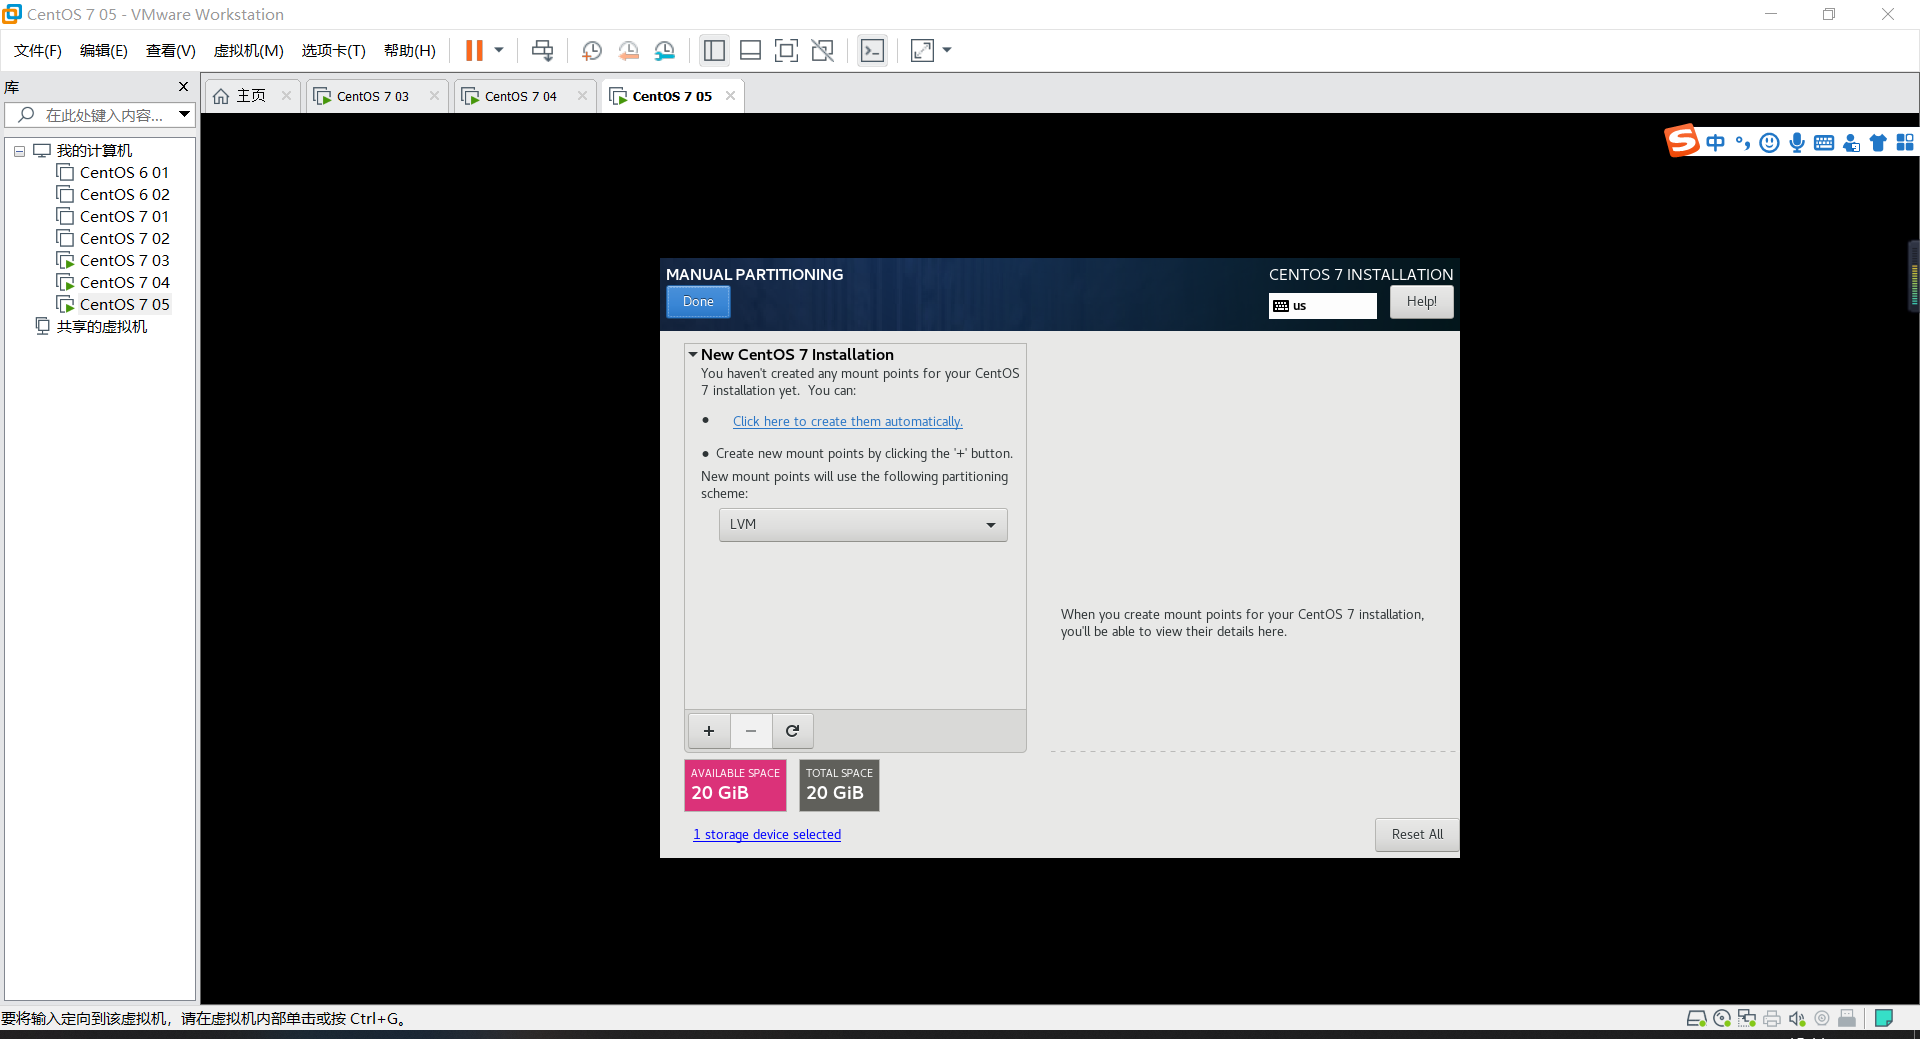The image size is (1920, 1039).
Task: Click link to create mount points automatically
Action: tap(847, 422)
